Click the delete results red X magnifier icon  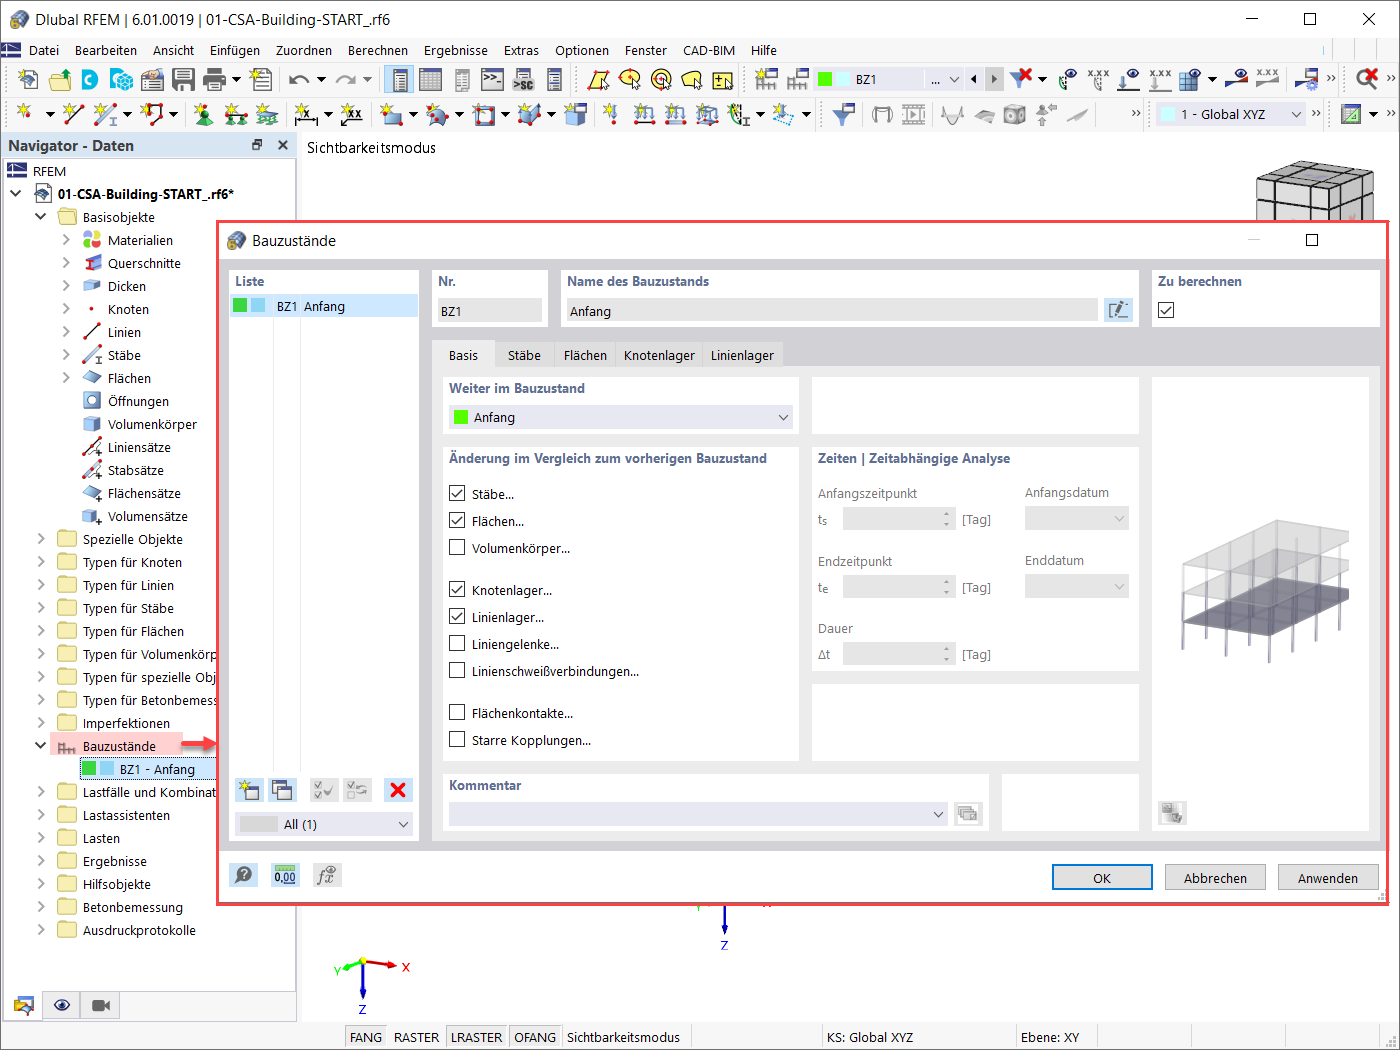point(1367,79)
